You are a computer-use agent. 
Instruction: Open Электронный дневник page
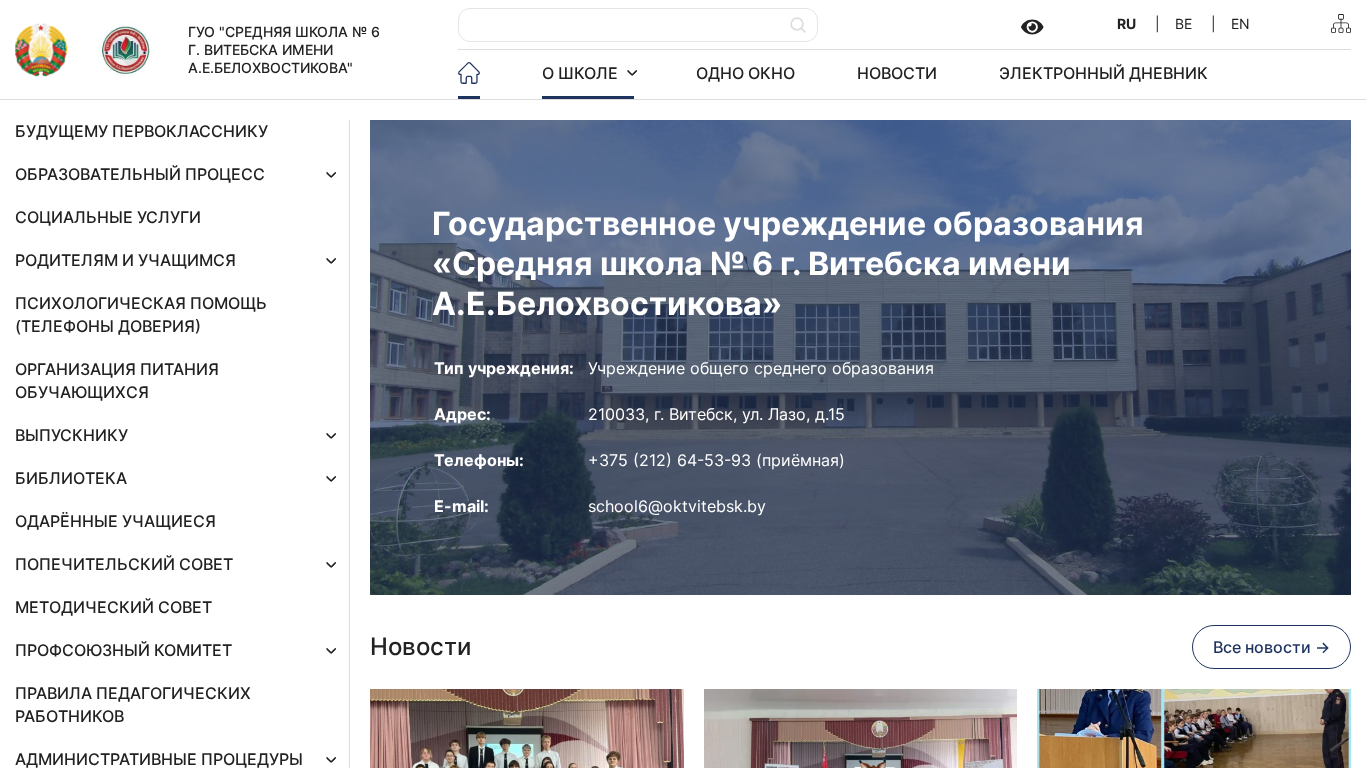(1102, 73)
